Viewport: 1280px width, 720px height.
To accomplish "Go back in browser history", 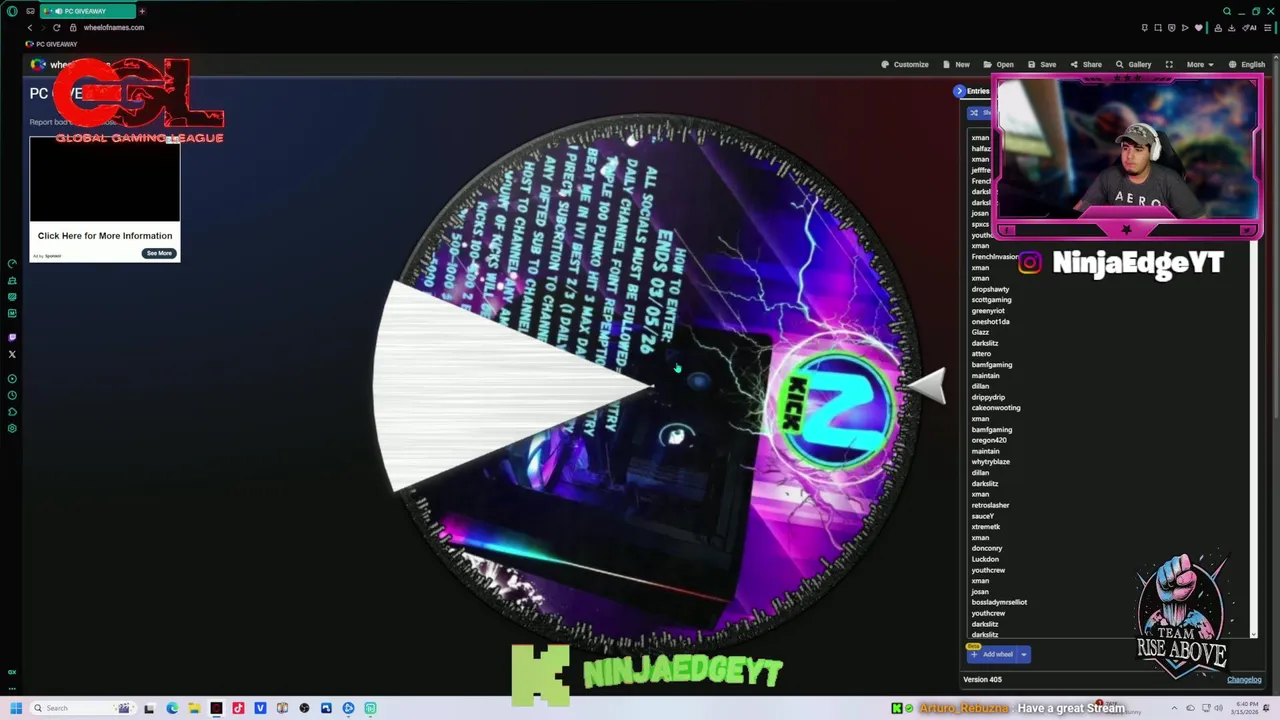I will tap(30, 27).
